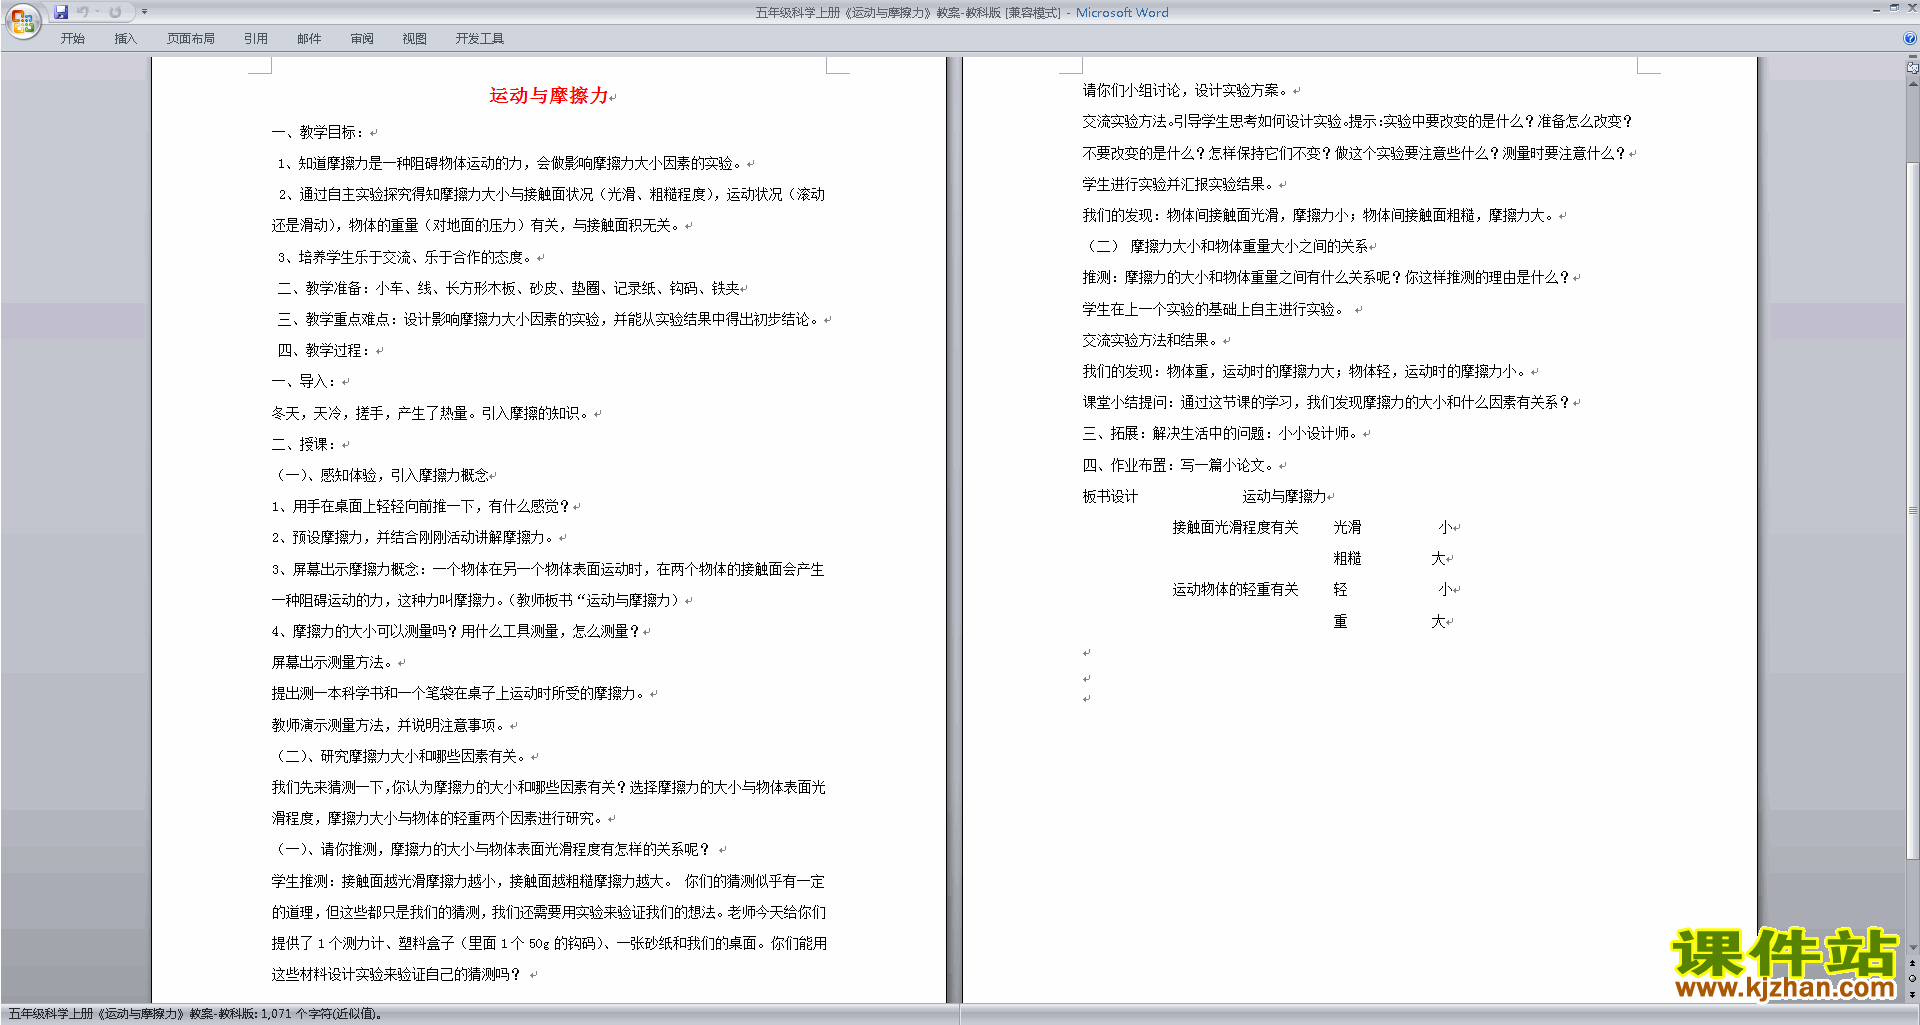1920x1025 pixels.
Task: Open the 开发工具 ribbon tab
Action: coord(480,38)
